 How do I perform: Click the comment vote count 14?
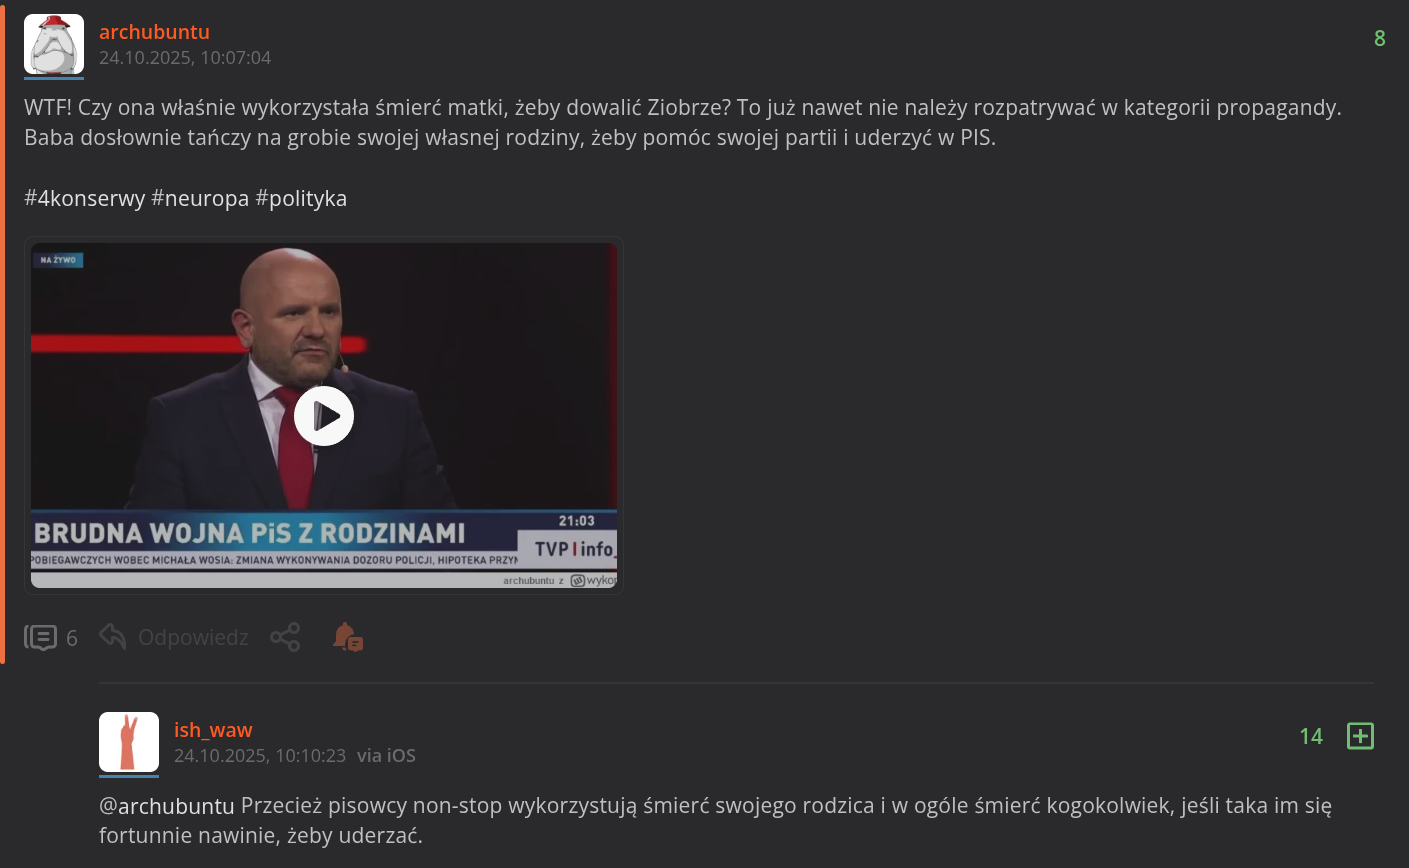tap(1311, 736)
